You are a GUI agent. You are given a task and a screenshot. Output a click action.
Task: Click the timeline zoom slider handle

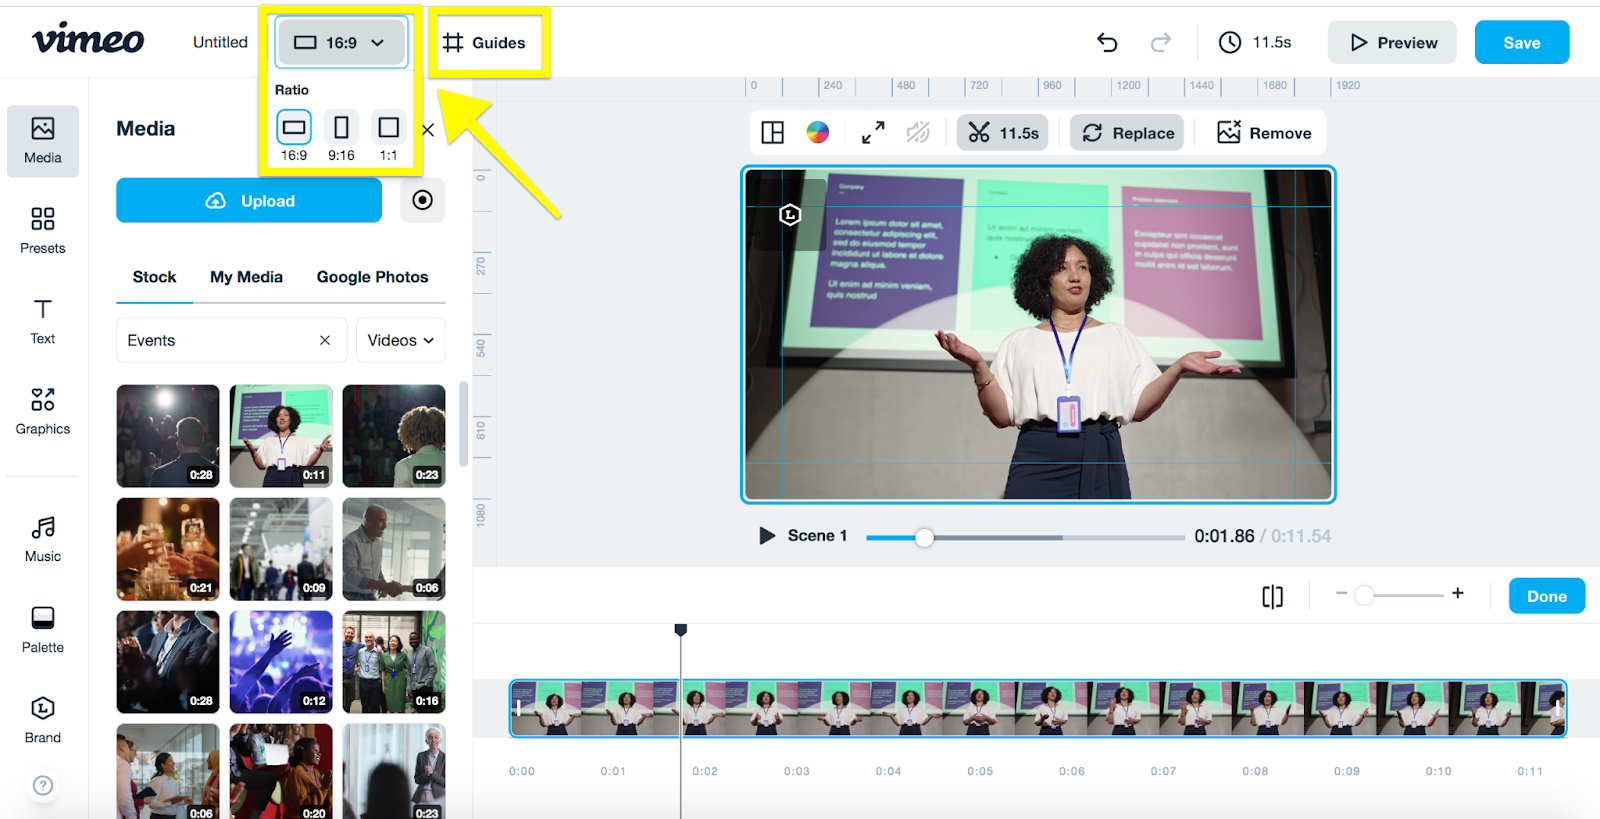point(1364,595)
